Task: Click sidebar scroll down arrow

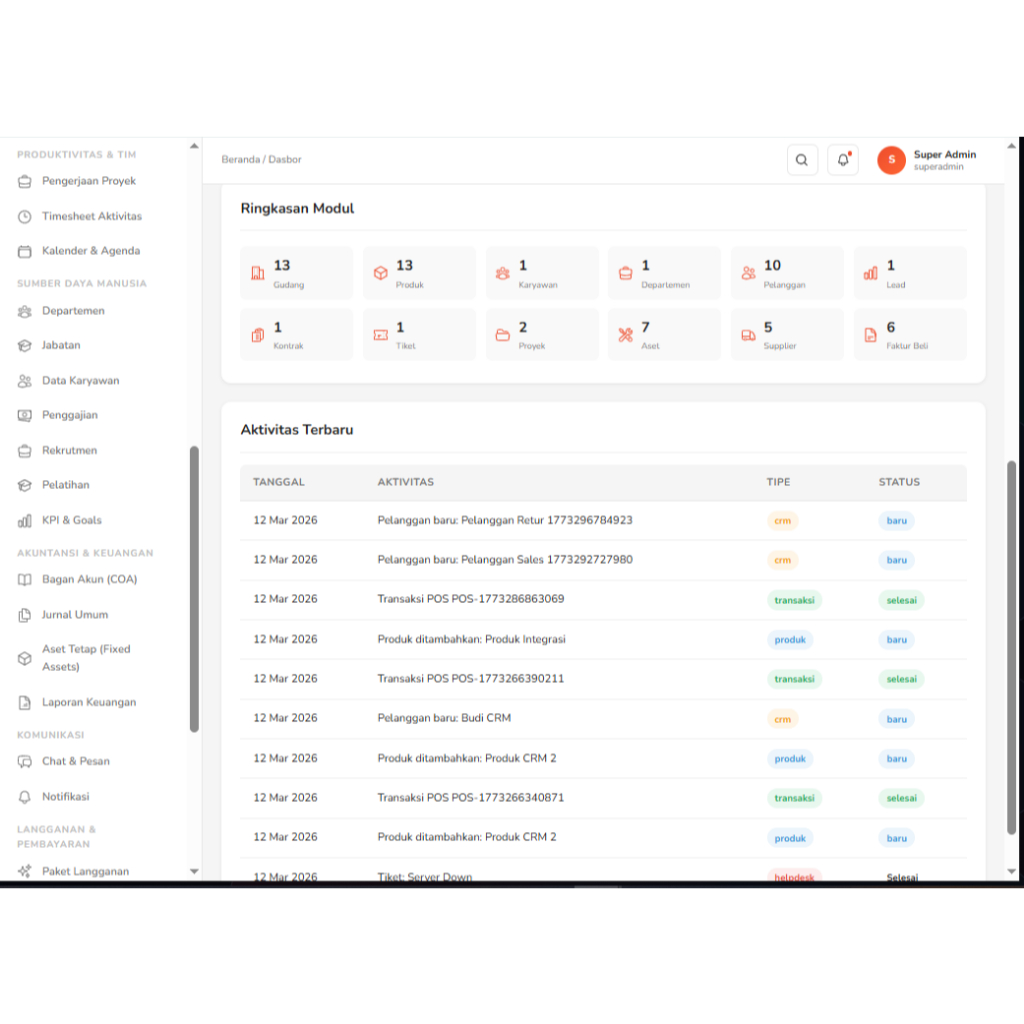Action: (194, 871)
